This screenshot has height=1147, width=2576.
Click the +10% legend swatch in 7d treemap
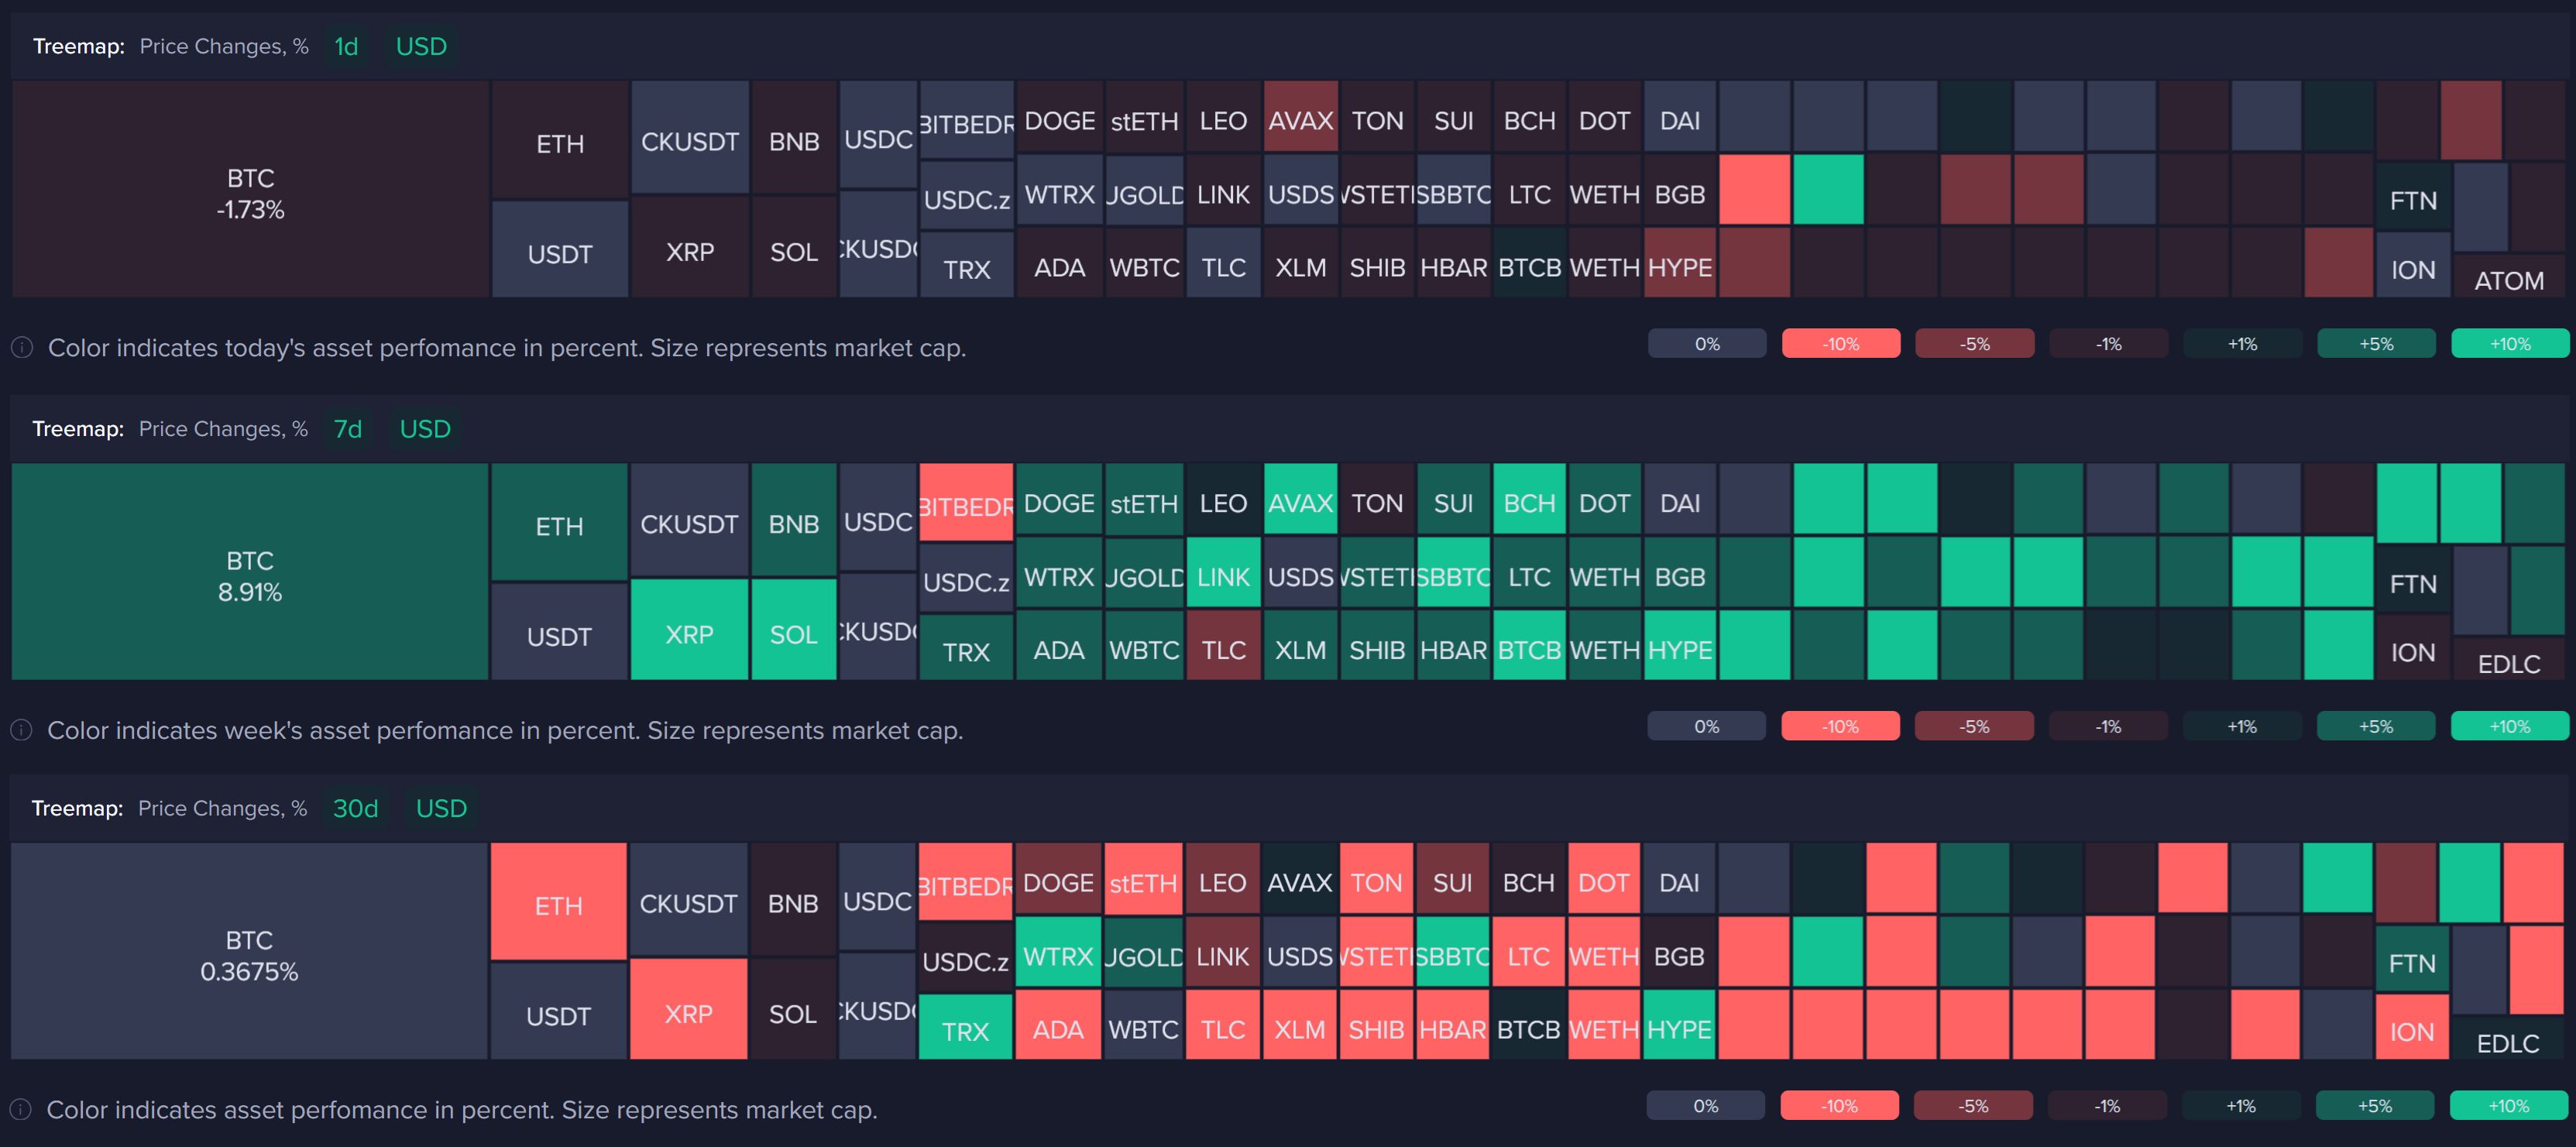pyautogui.click(x=2509, y=726)
